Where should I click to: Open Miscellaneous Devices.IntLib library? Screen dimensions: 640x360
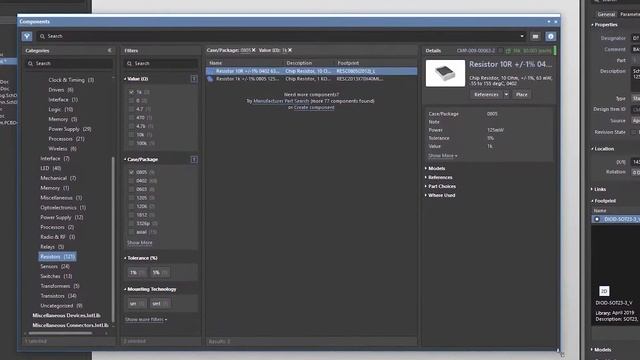67,316
